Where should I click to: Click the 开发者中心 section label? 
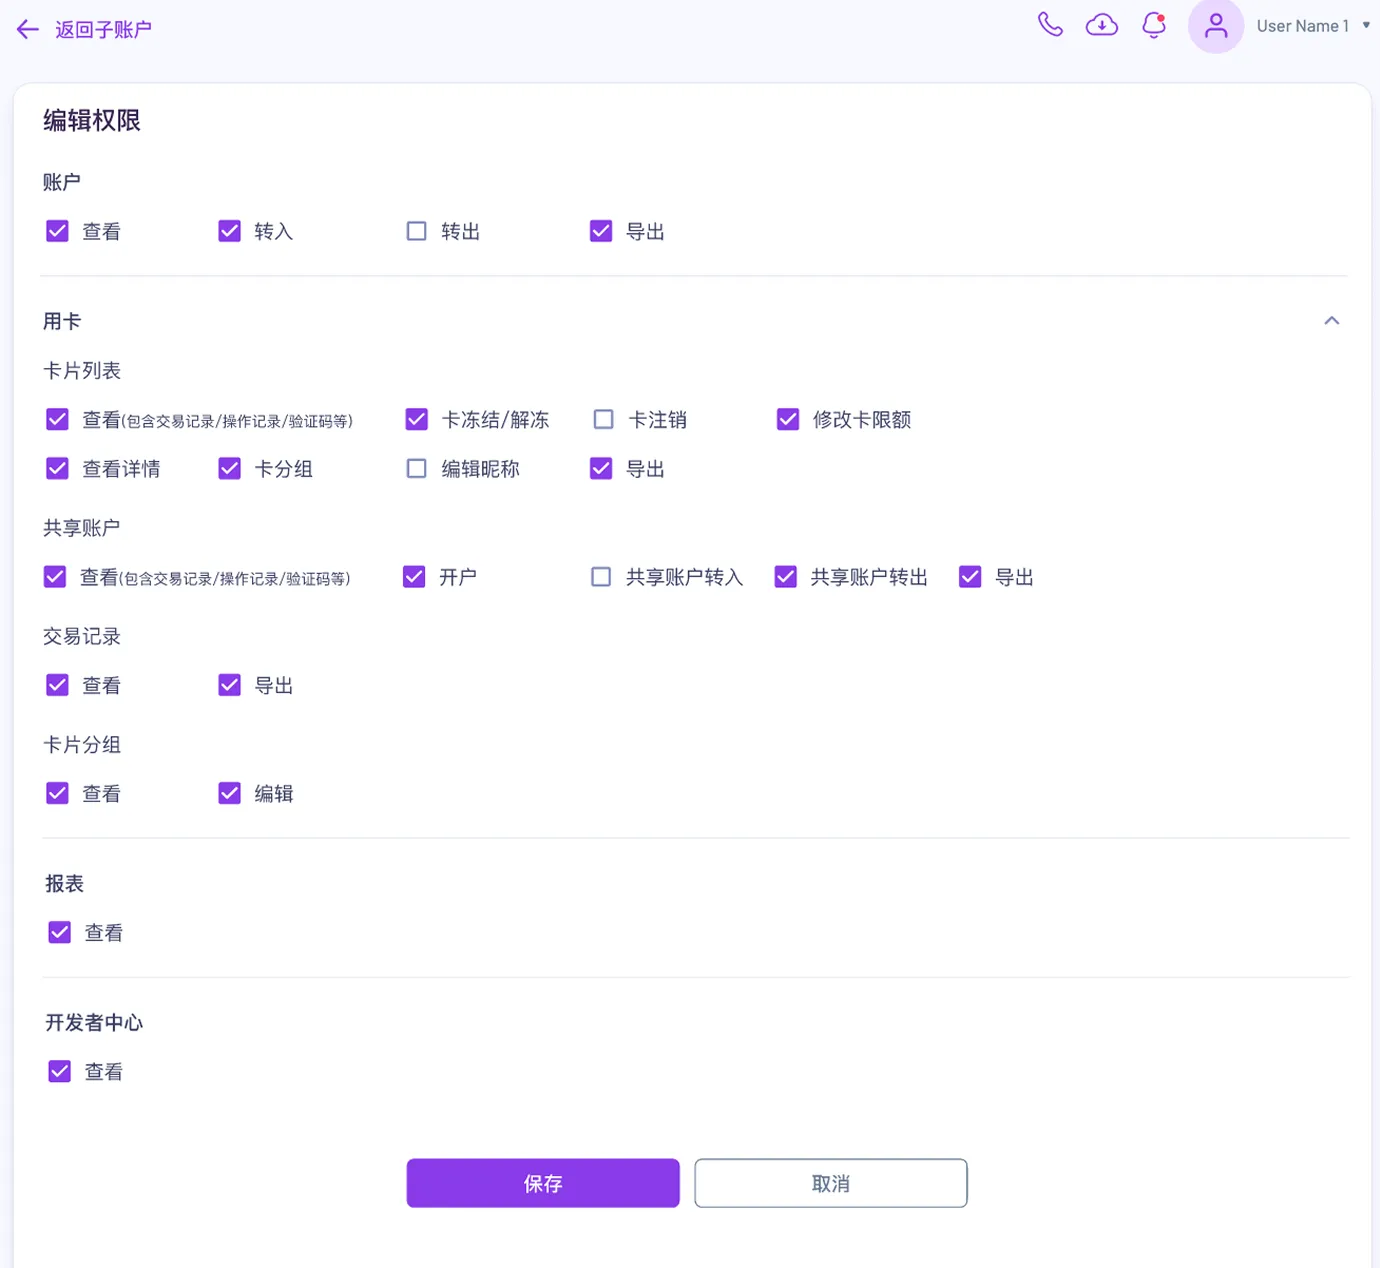tap(94, 1023)
